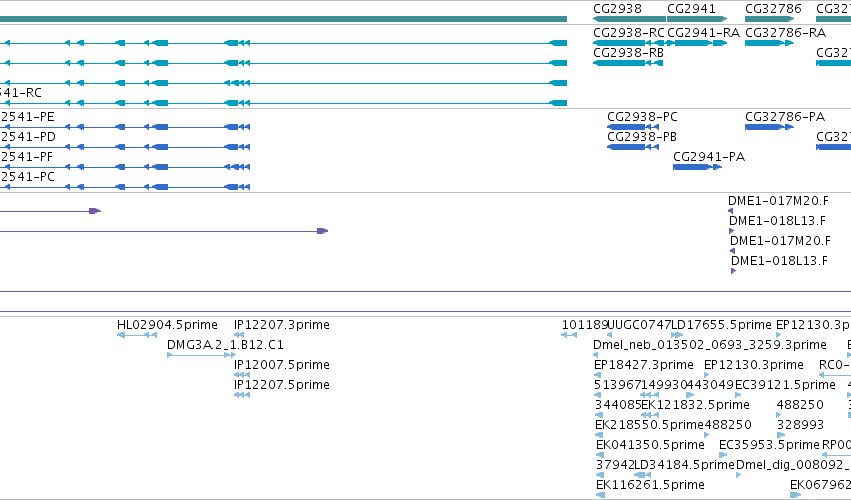The height and width of the screenshot is (500, 851).
Task: Click the CG2941-PA blue protein glyph
Action: point(697,167)
